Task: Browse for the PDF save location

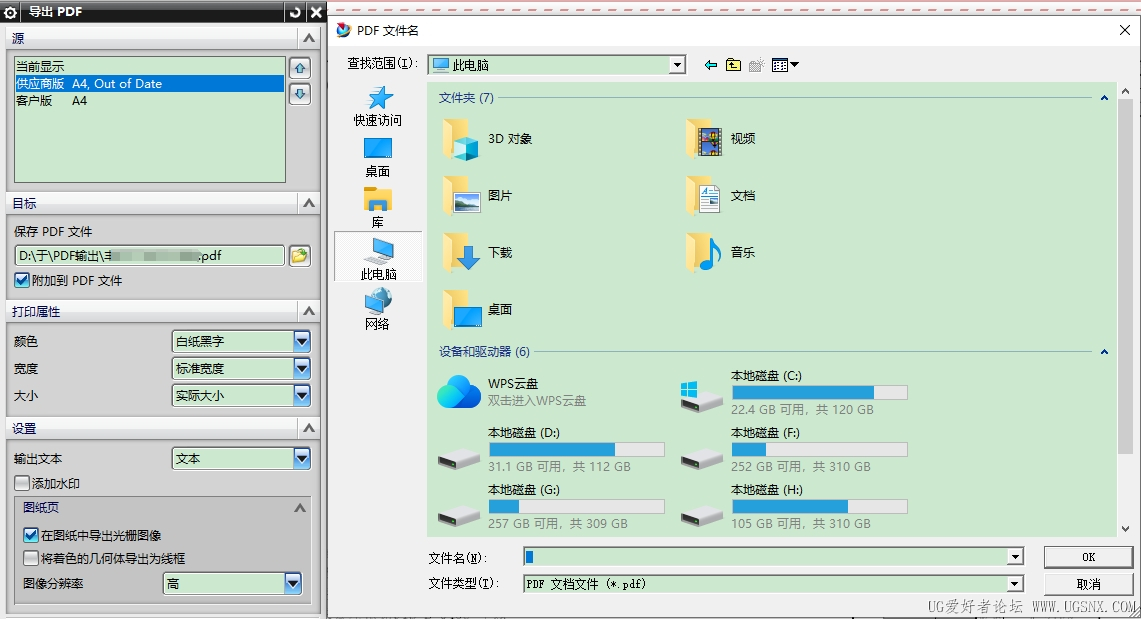Action: click(x=300, y=255)
